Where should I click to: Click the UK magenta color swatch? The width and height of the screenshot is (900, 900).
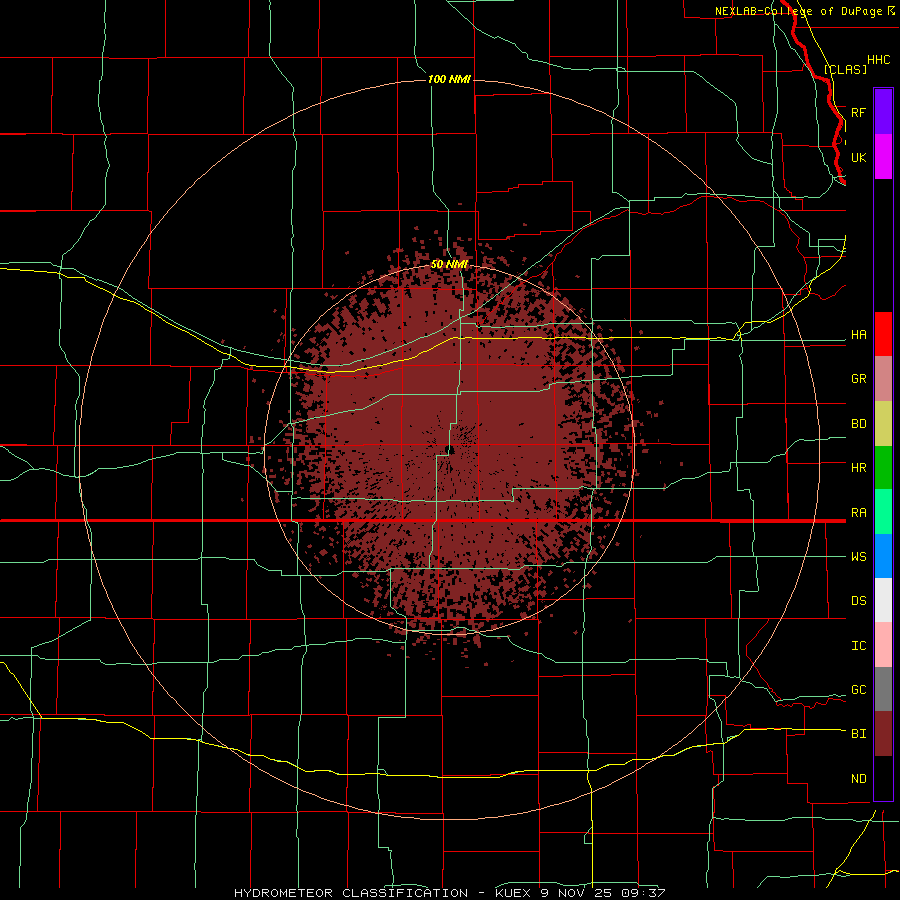[883, 157]
